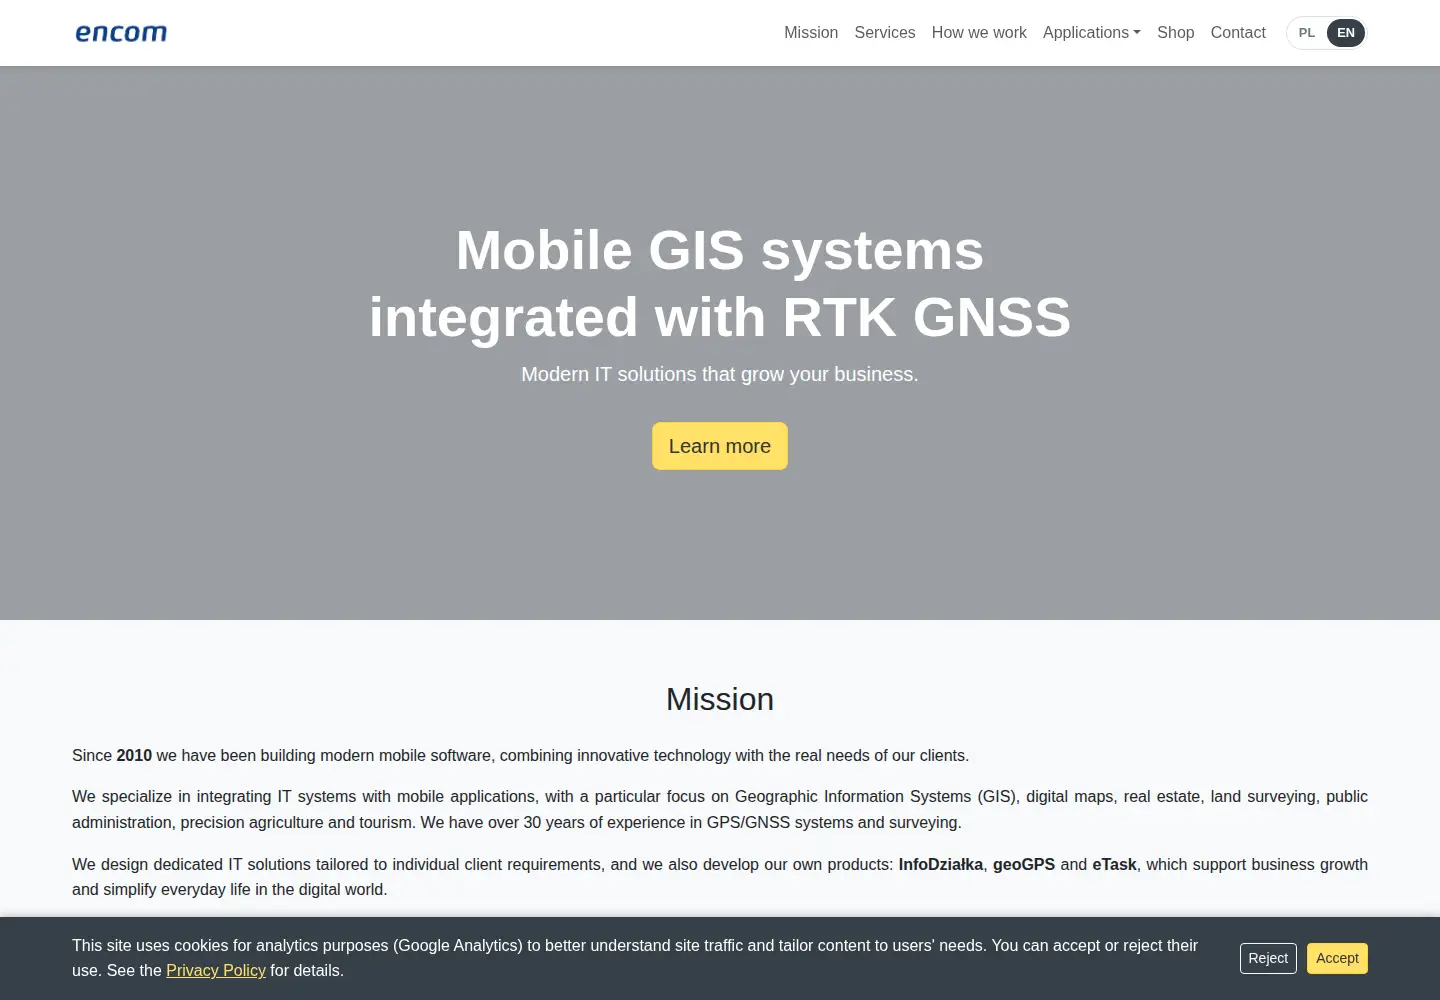1440x1000 pixels.
Task: Open the Privacy Policy link
Action: point(216,970)
